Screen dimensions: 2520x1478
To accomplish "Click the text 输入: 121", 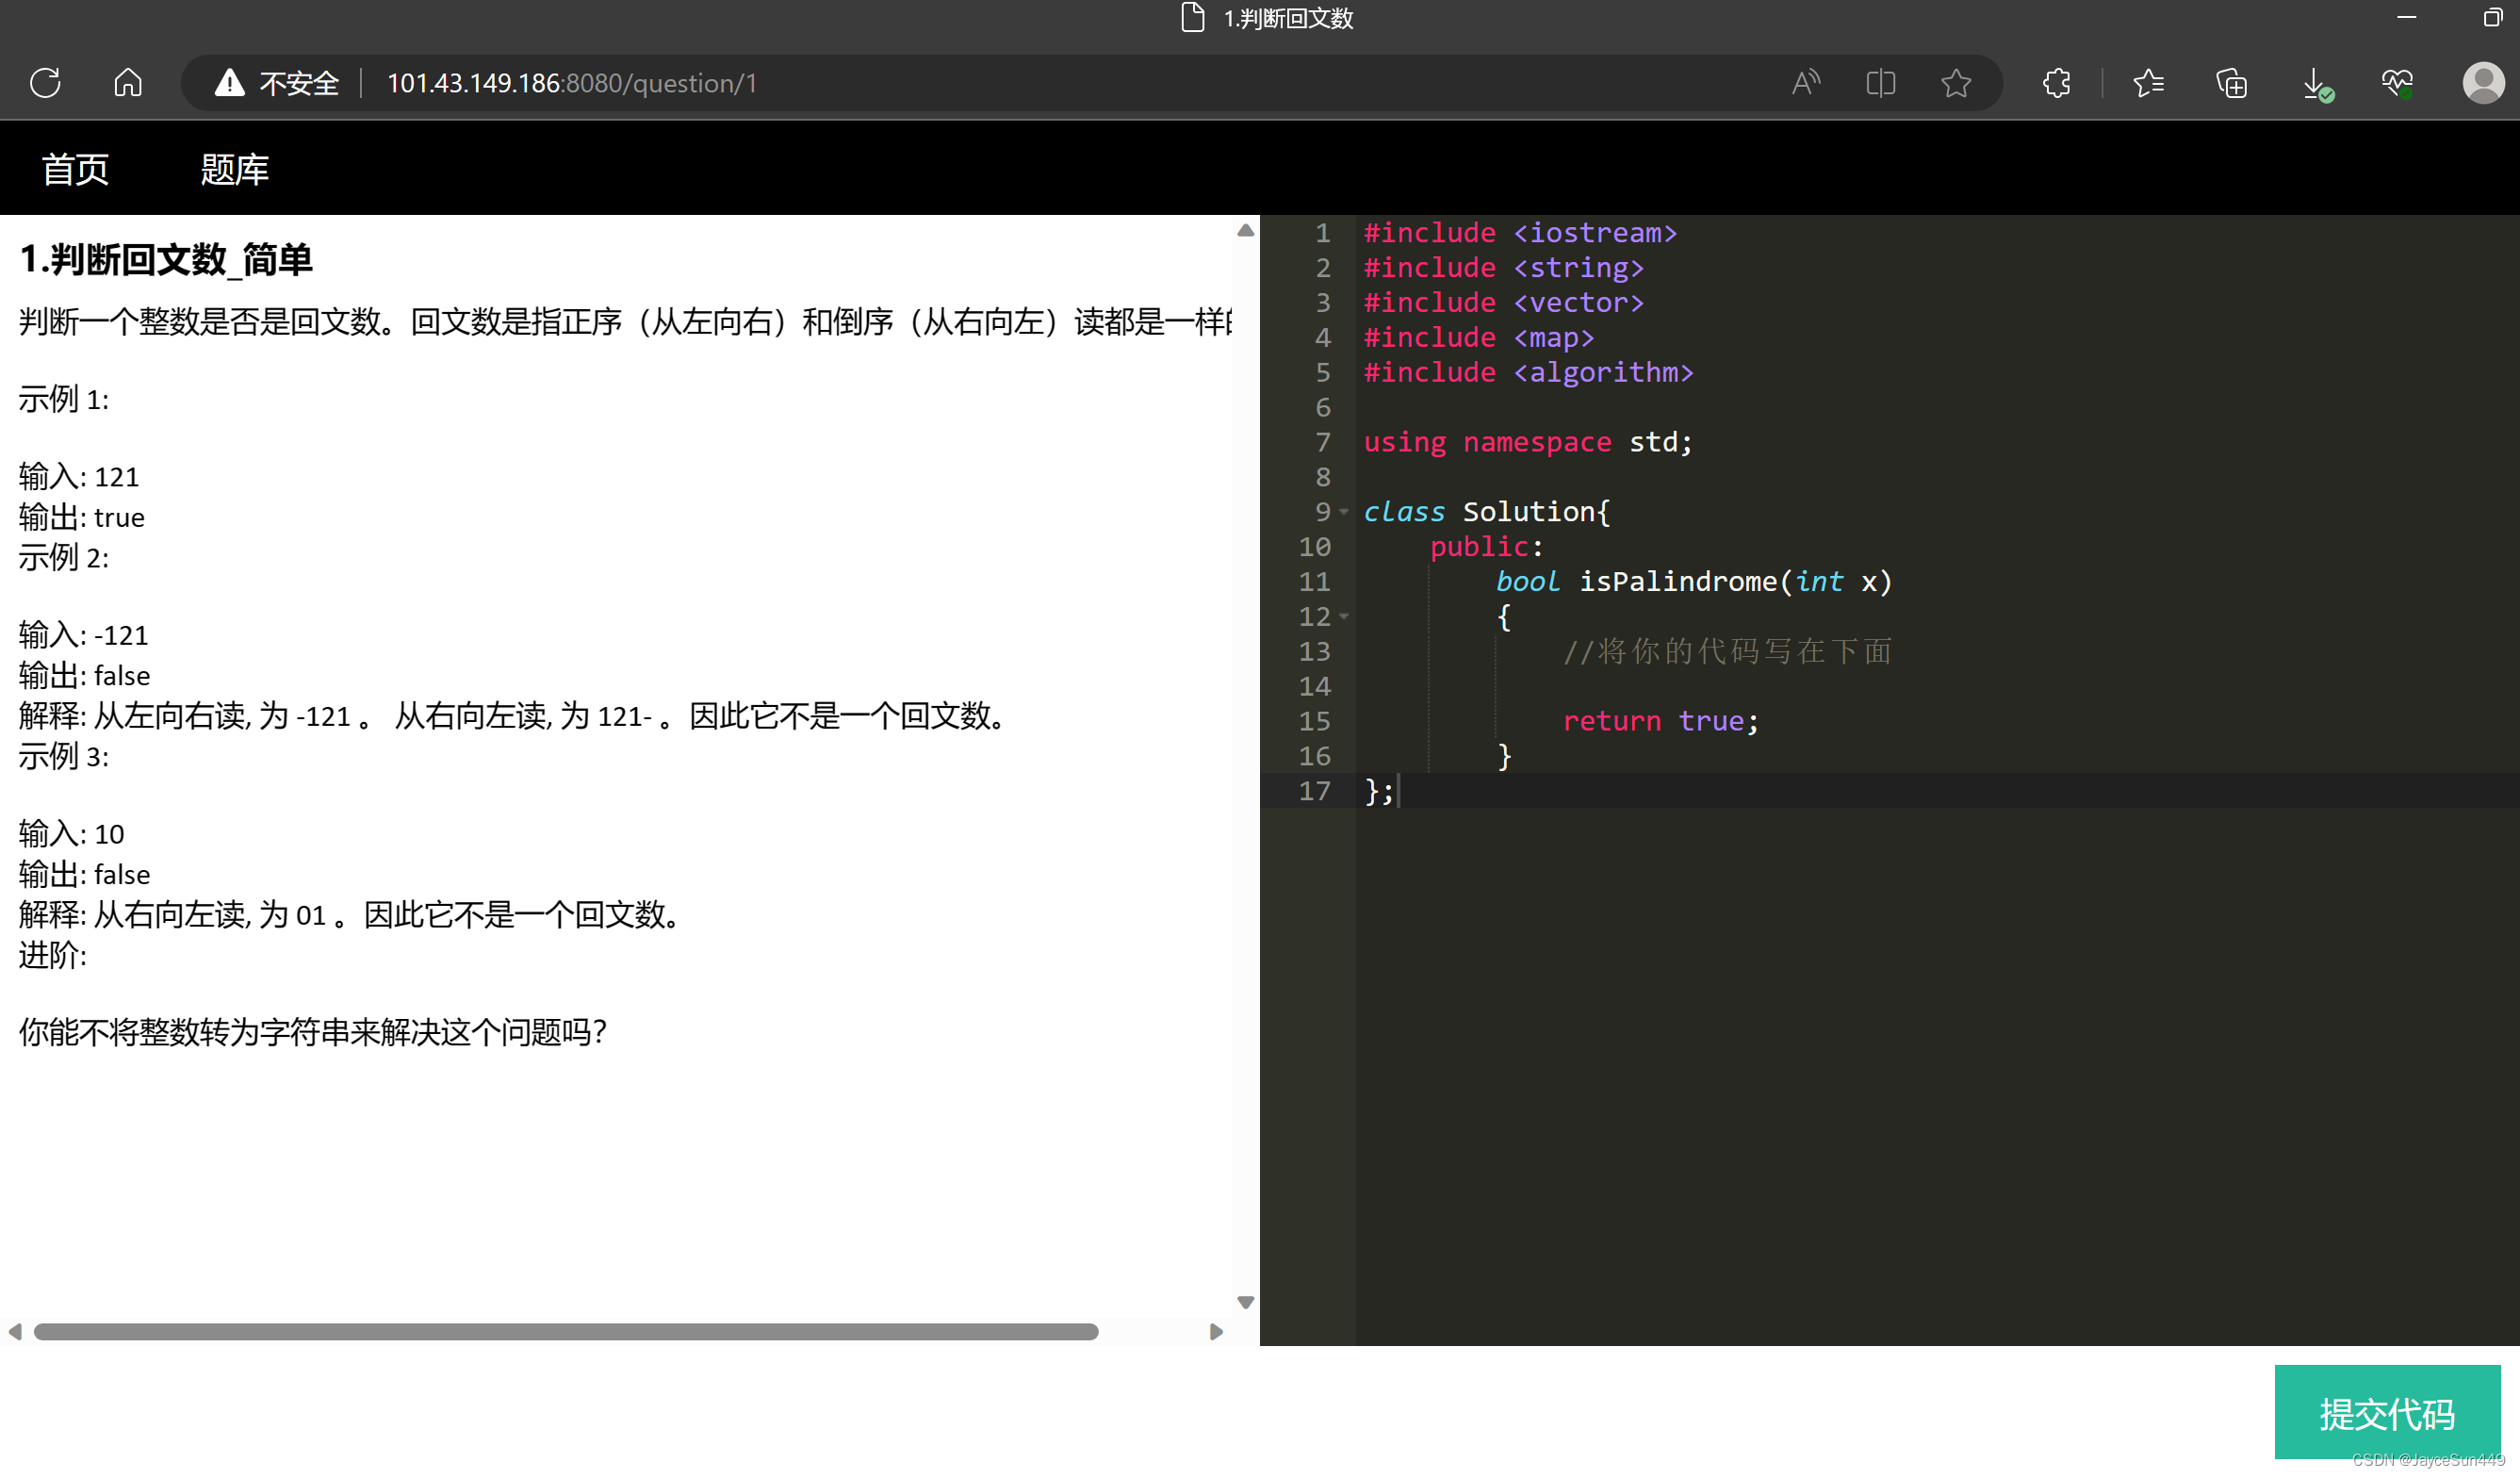I will pos(79,476).
